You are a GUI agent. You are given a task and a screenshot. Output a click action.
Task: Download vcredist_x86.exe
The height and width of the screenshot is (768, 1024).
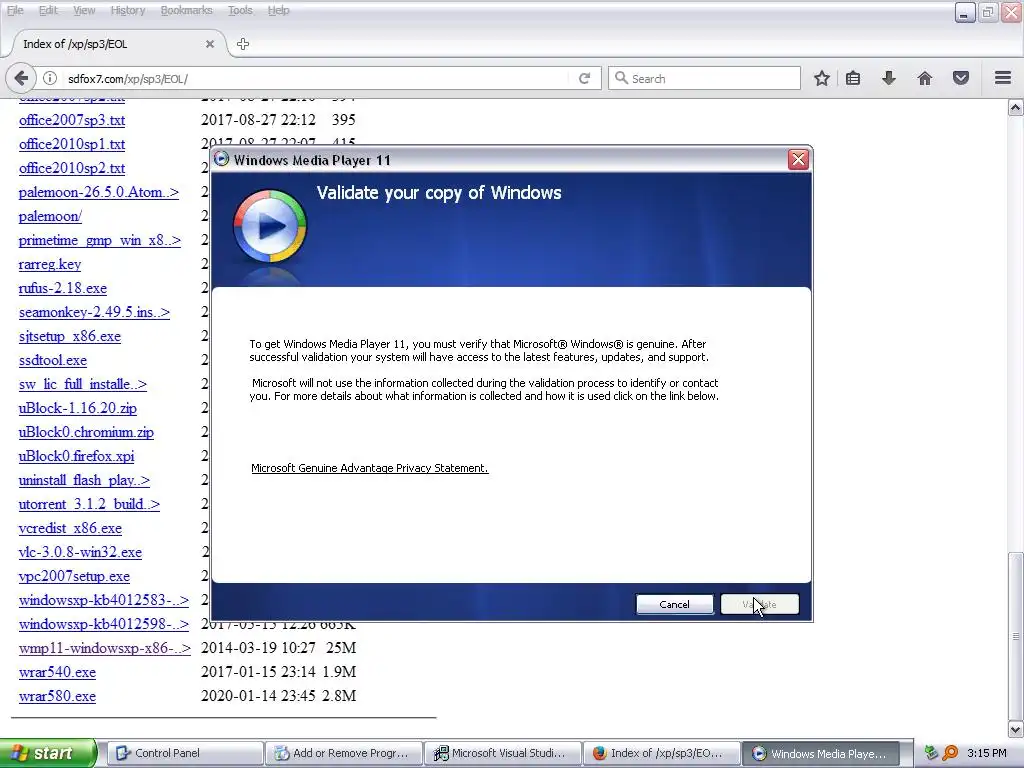(x=71, y=528)
